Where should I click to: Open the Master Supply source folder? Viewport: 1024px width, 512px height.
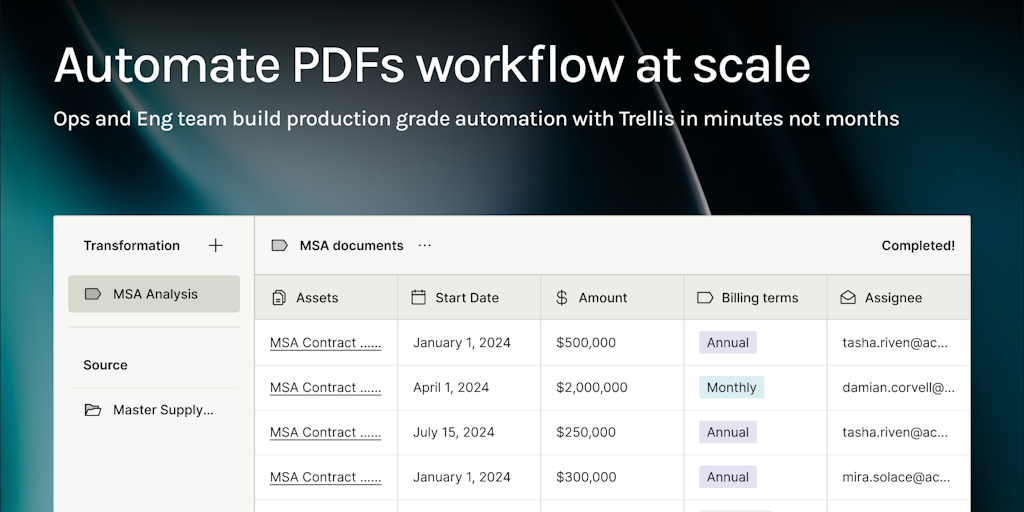162,410
